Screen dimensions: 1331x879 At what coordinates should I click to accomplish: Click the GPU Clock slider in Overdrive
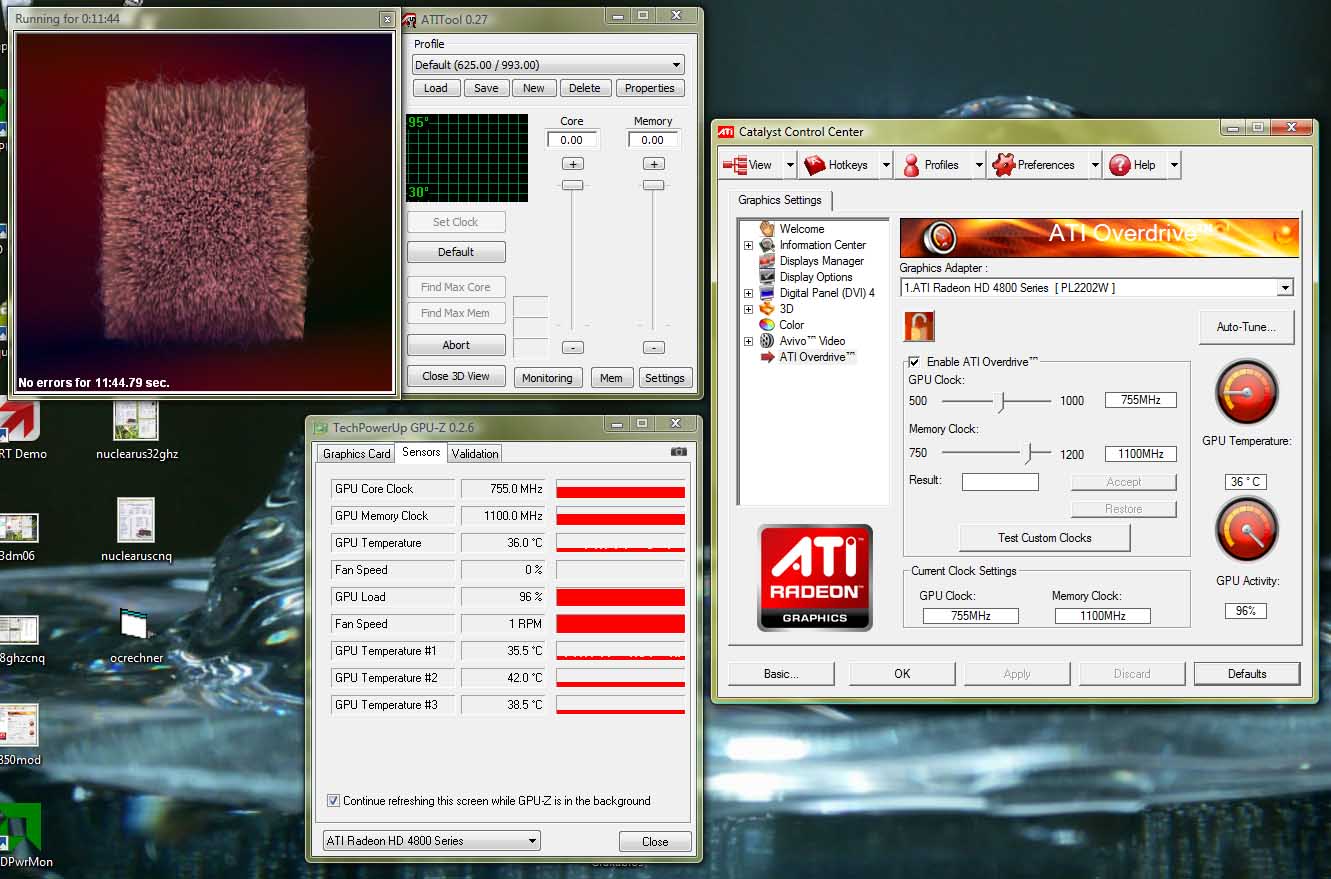[1001, 401]
